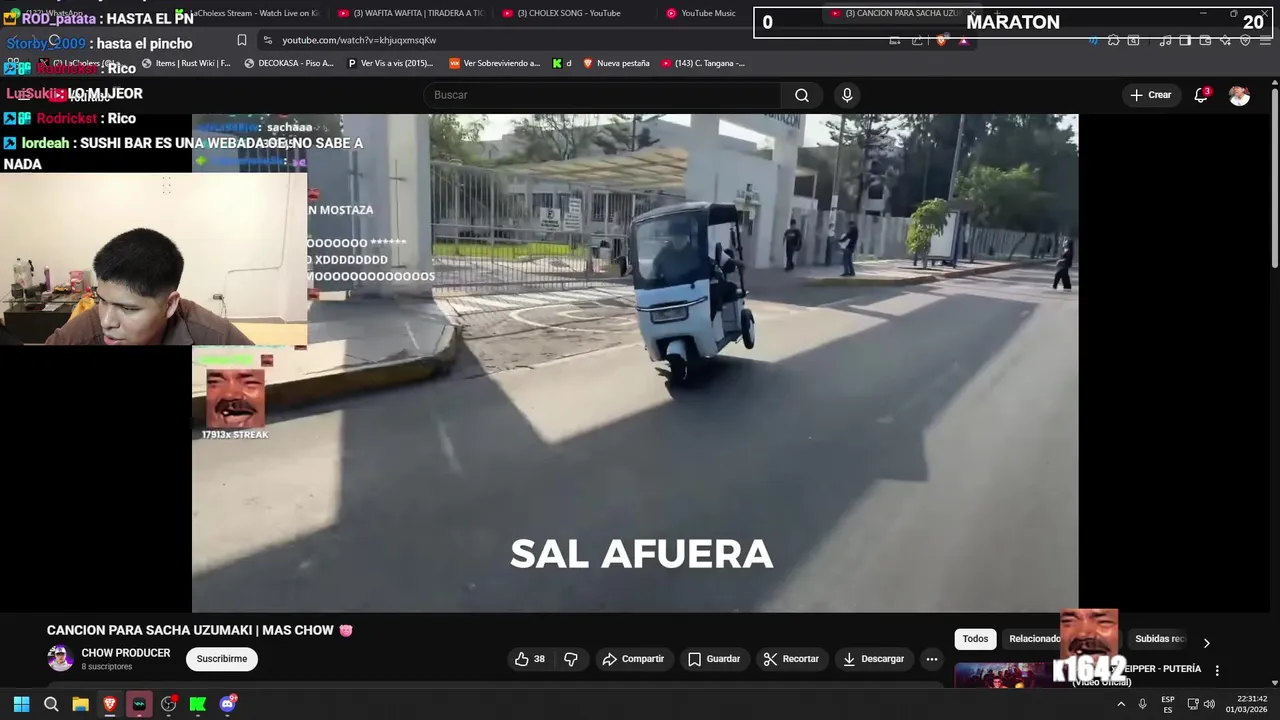Click the bookmark icon in address bar
Screen dimensions: 1280x720
pyautogui.click(x=241, y=40)
